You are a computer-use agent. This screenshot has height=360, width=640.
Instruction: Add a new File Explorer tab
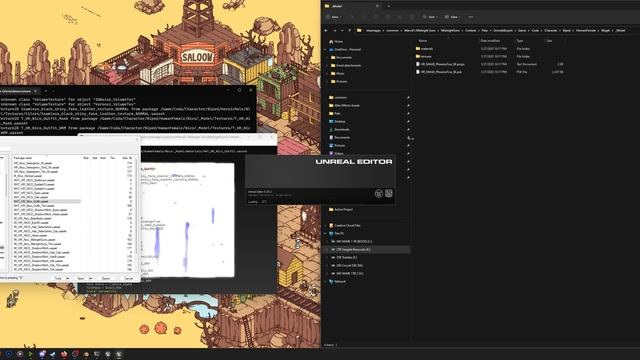click(x=389, y=6)
